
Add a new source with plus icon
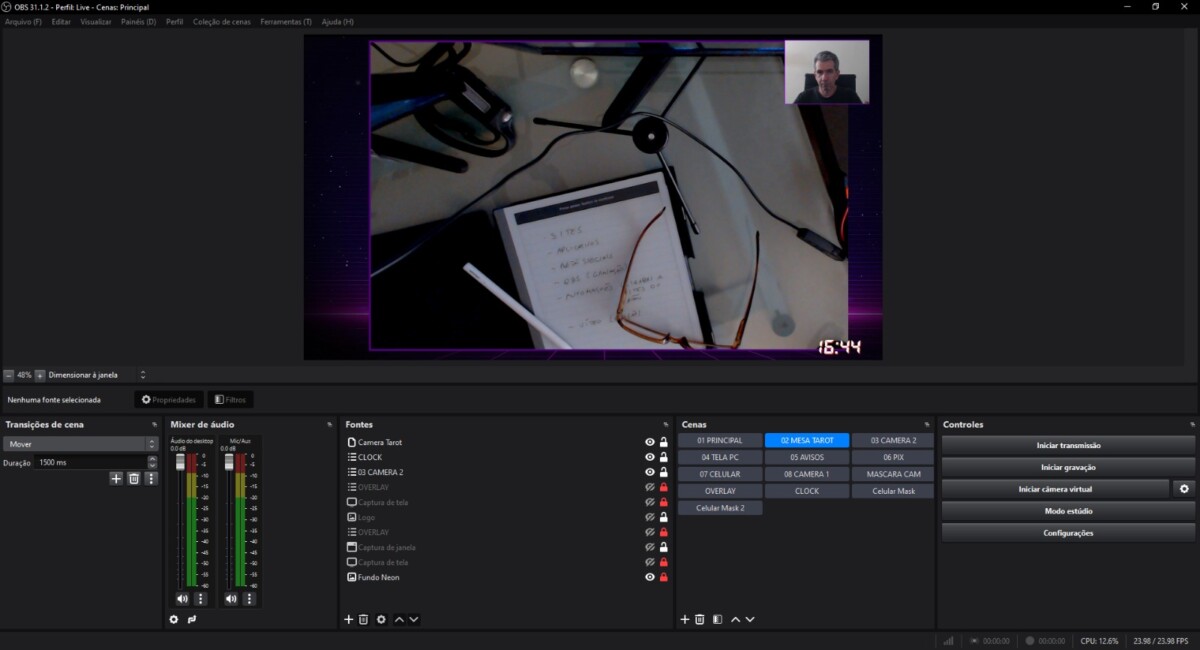tap(349, 620)
